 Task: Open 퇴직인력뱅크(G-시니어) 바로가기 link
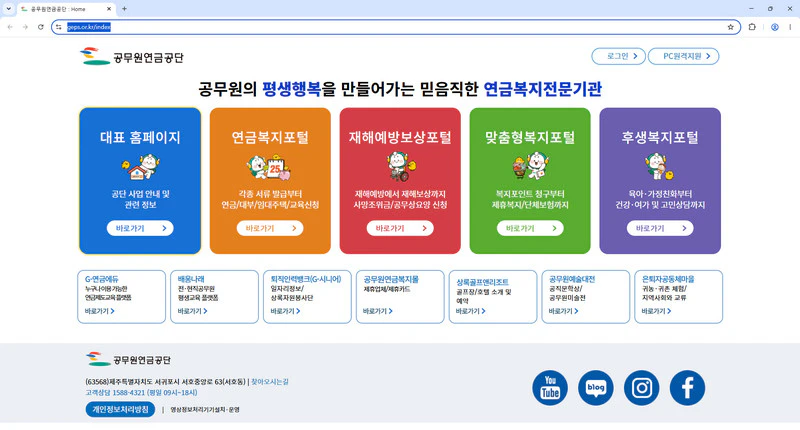pos(285,311)
